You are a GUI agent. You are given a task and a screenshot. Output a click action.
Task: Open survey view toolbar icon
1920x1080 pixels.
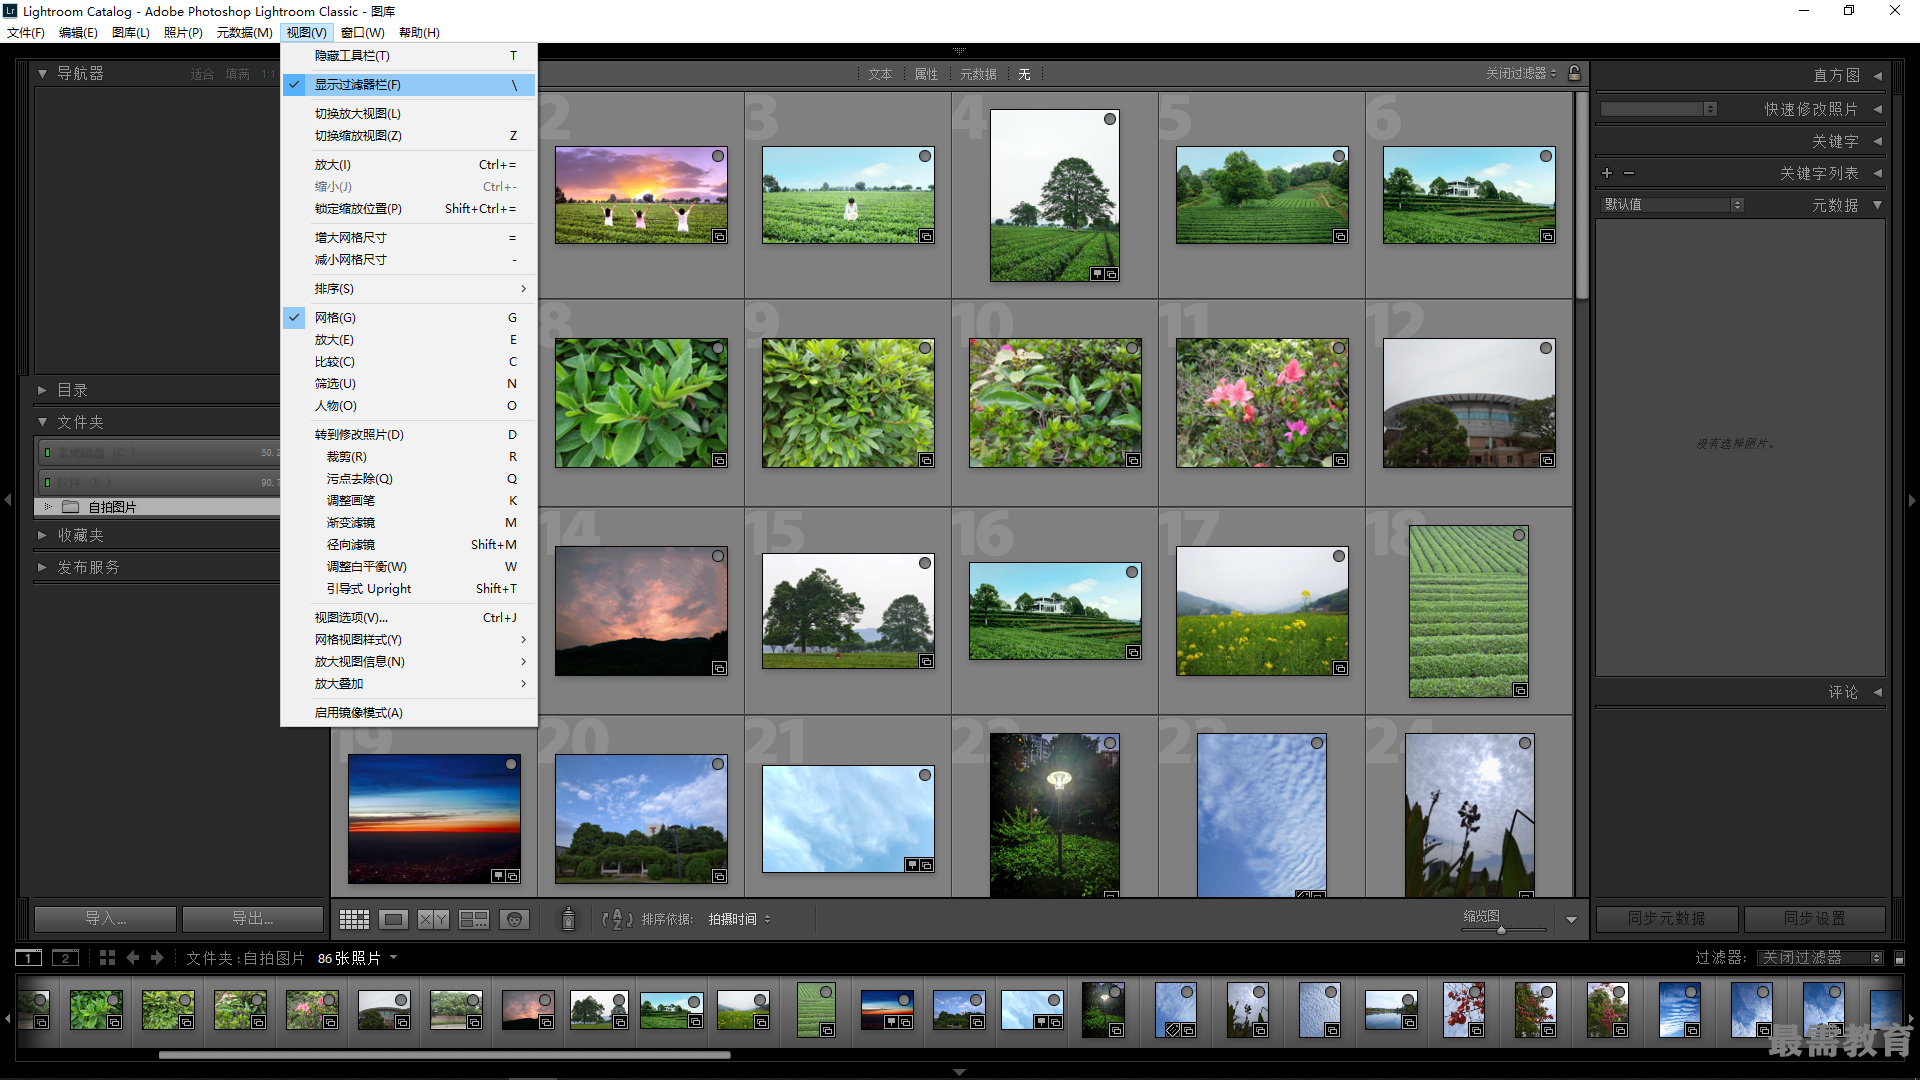pyautogui.click(x=474, y=919)
